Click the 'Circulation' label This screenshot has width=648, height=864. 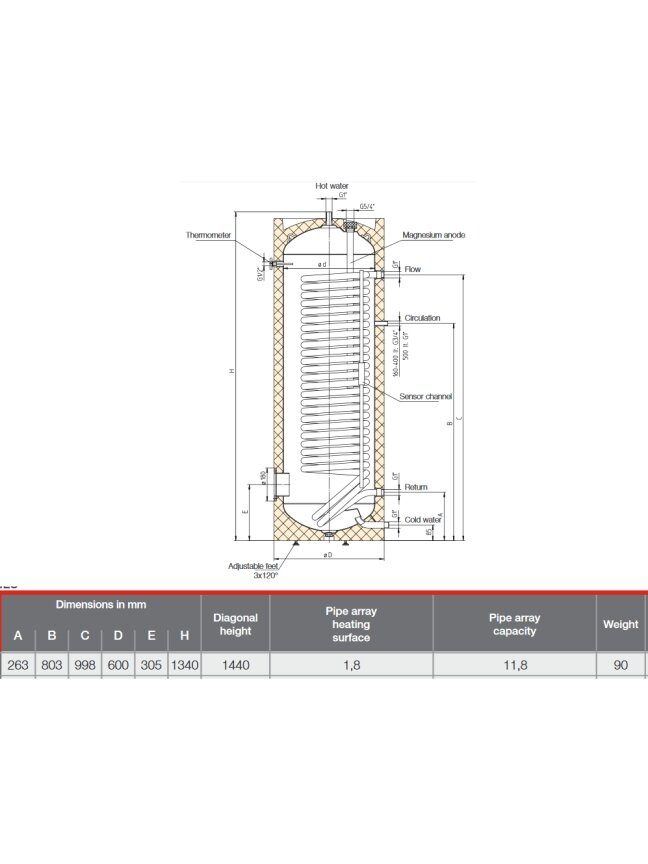click(x=423, y=318)
